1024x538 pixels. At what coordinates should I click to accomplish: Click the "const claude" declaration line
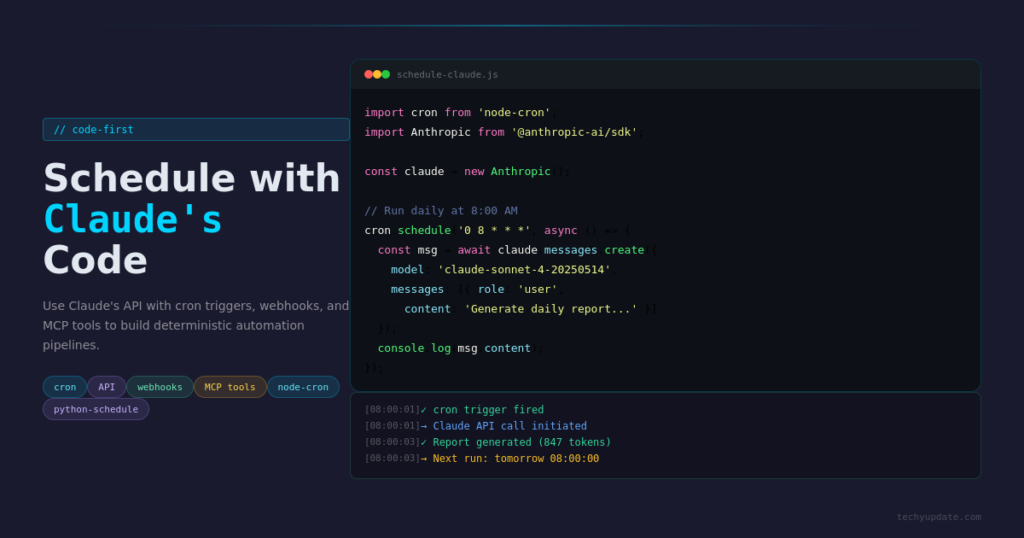(x=467, y=171)
